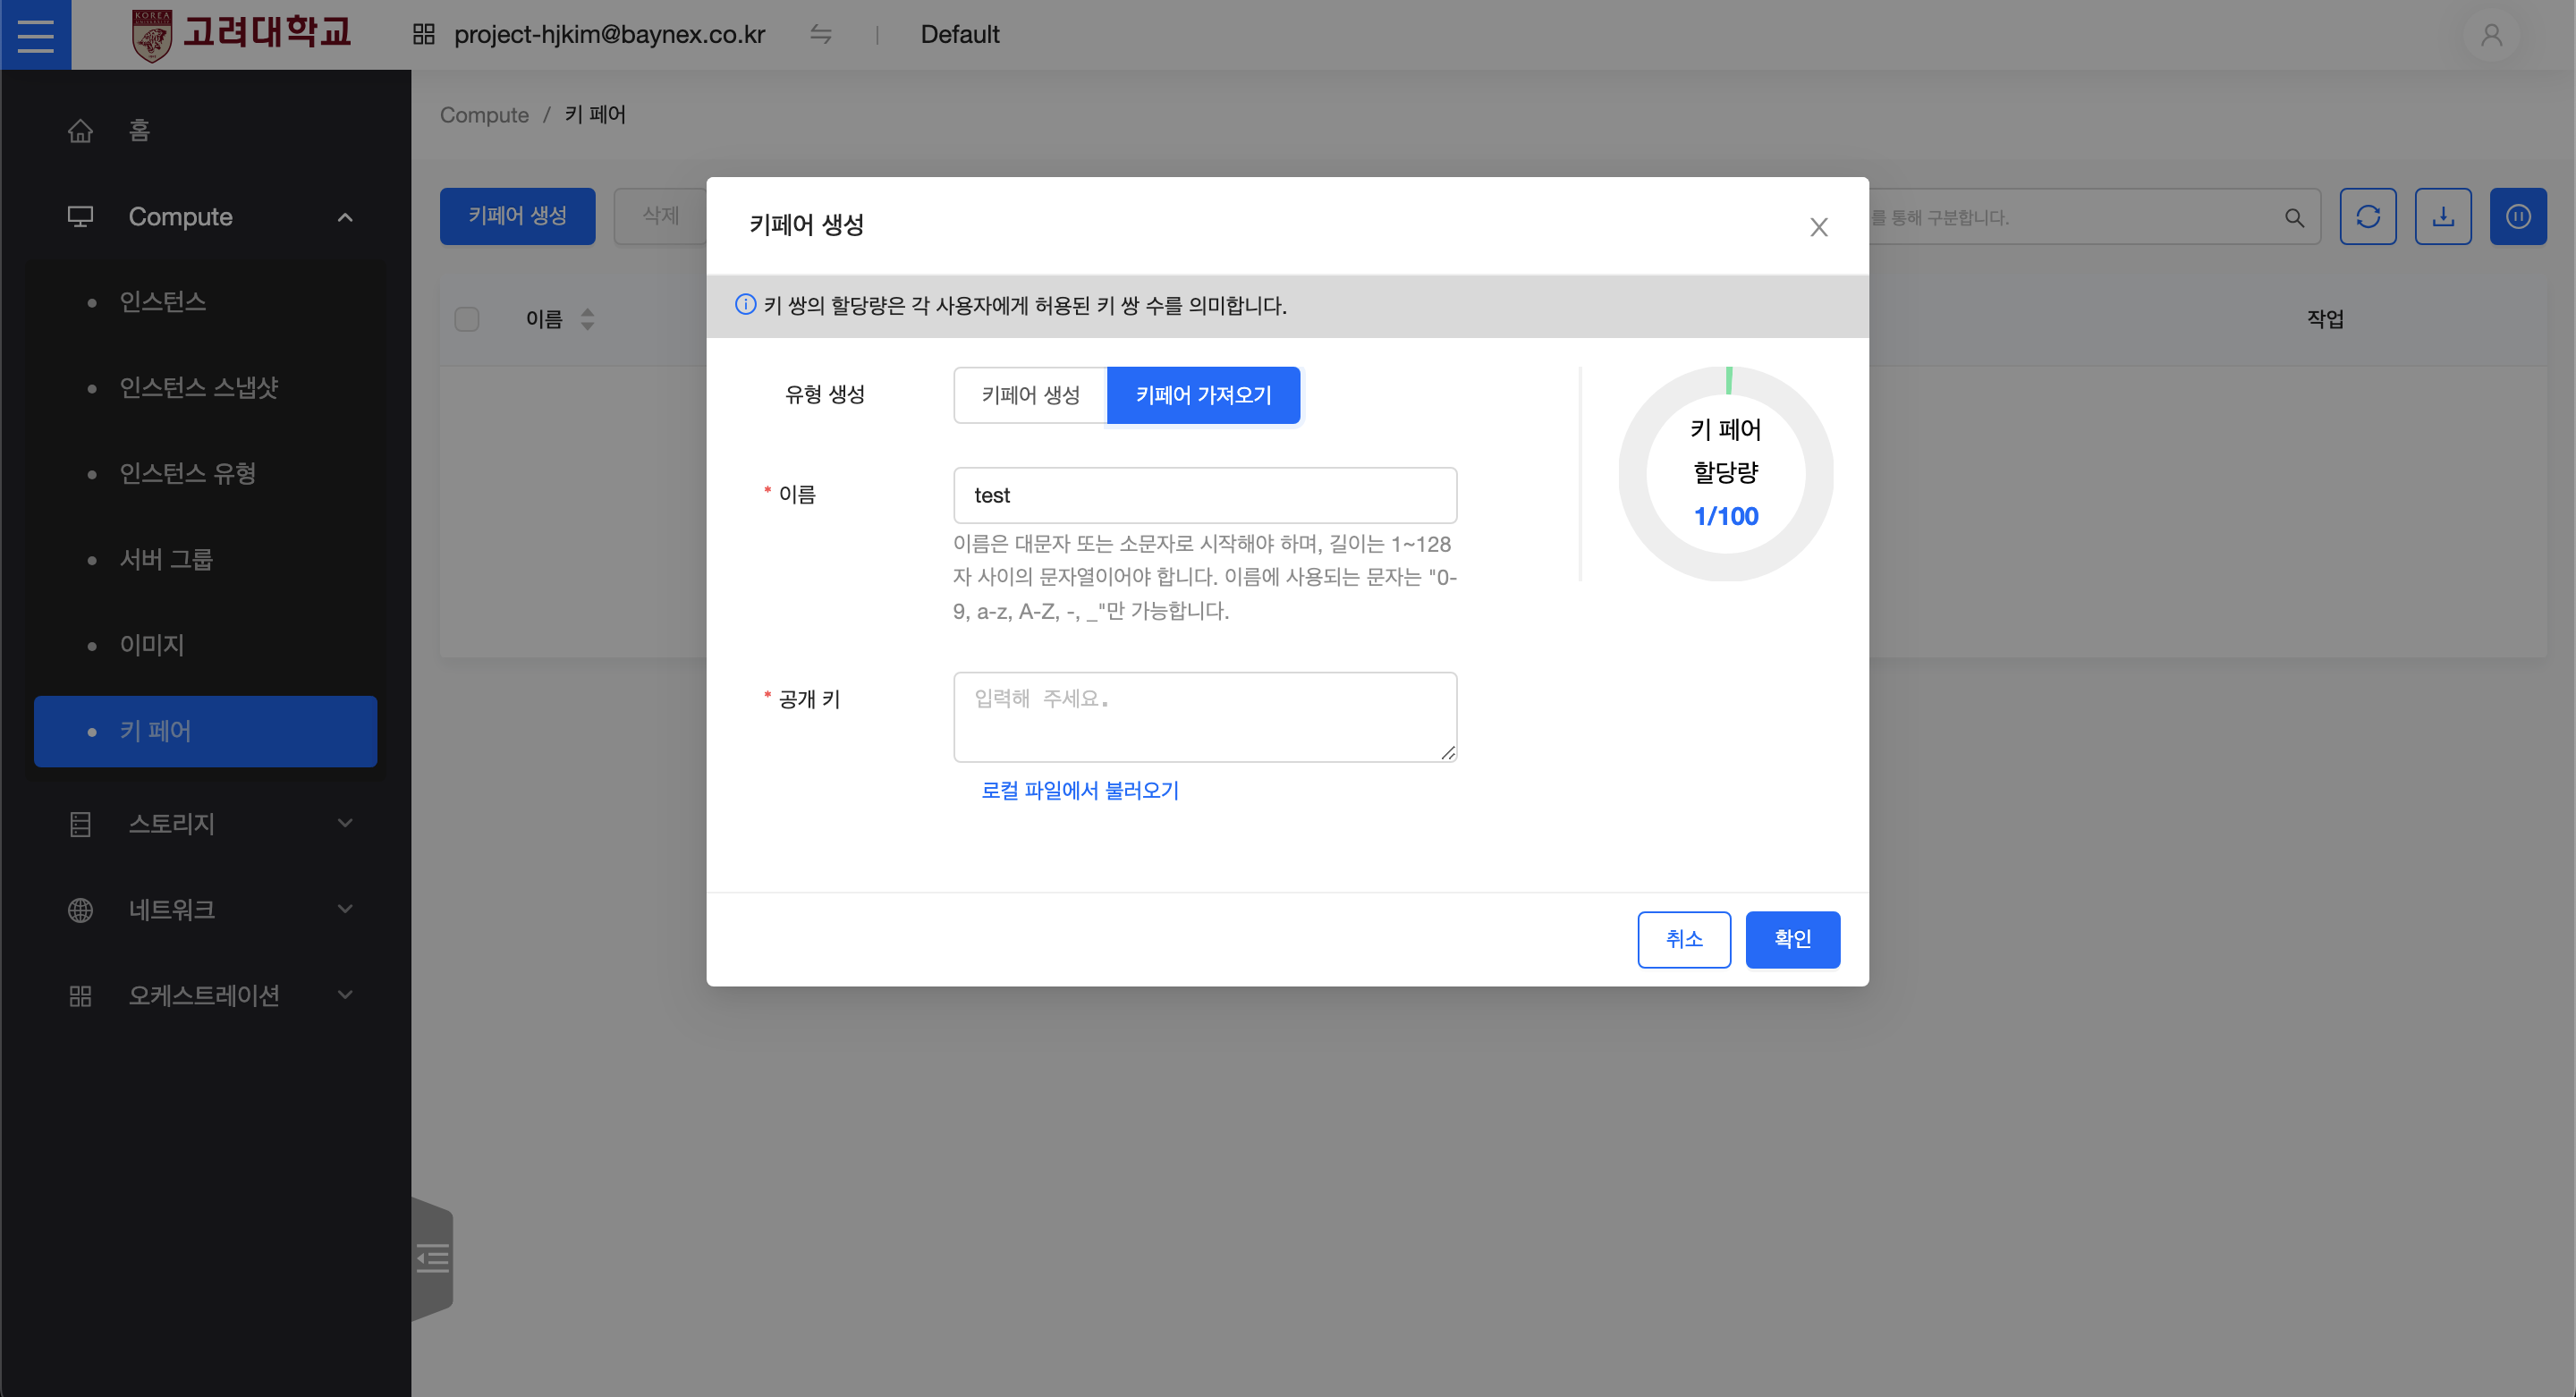
Task: Close the key pair creation dialog
Action: (x=1818, y=227)
